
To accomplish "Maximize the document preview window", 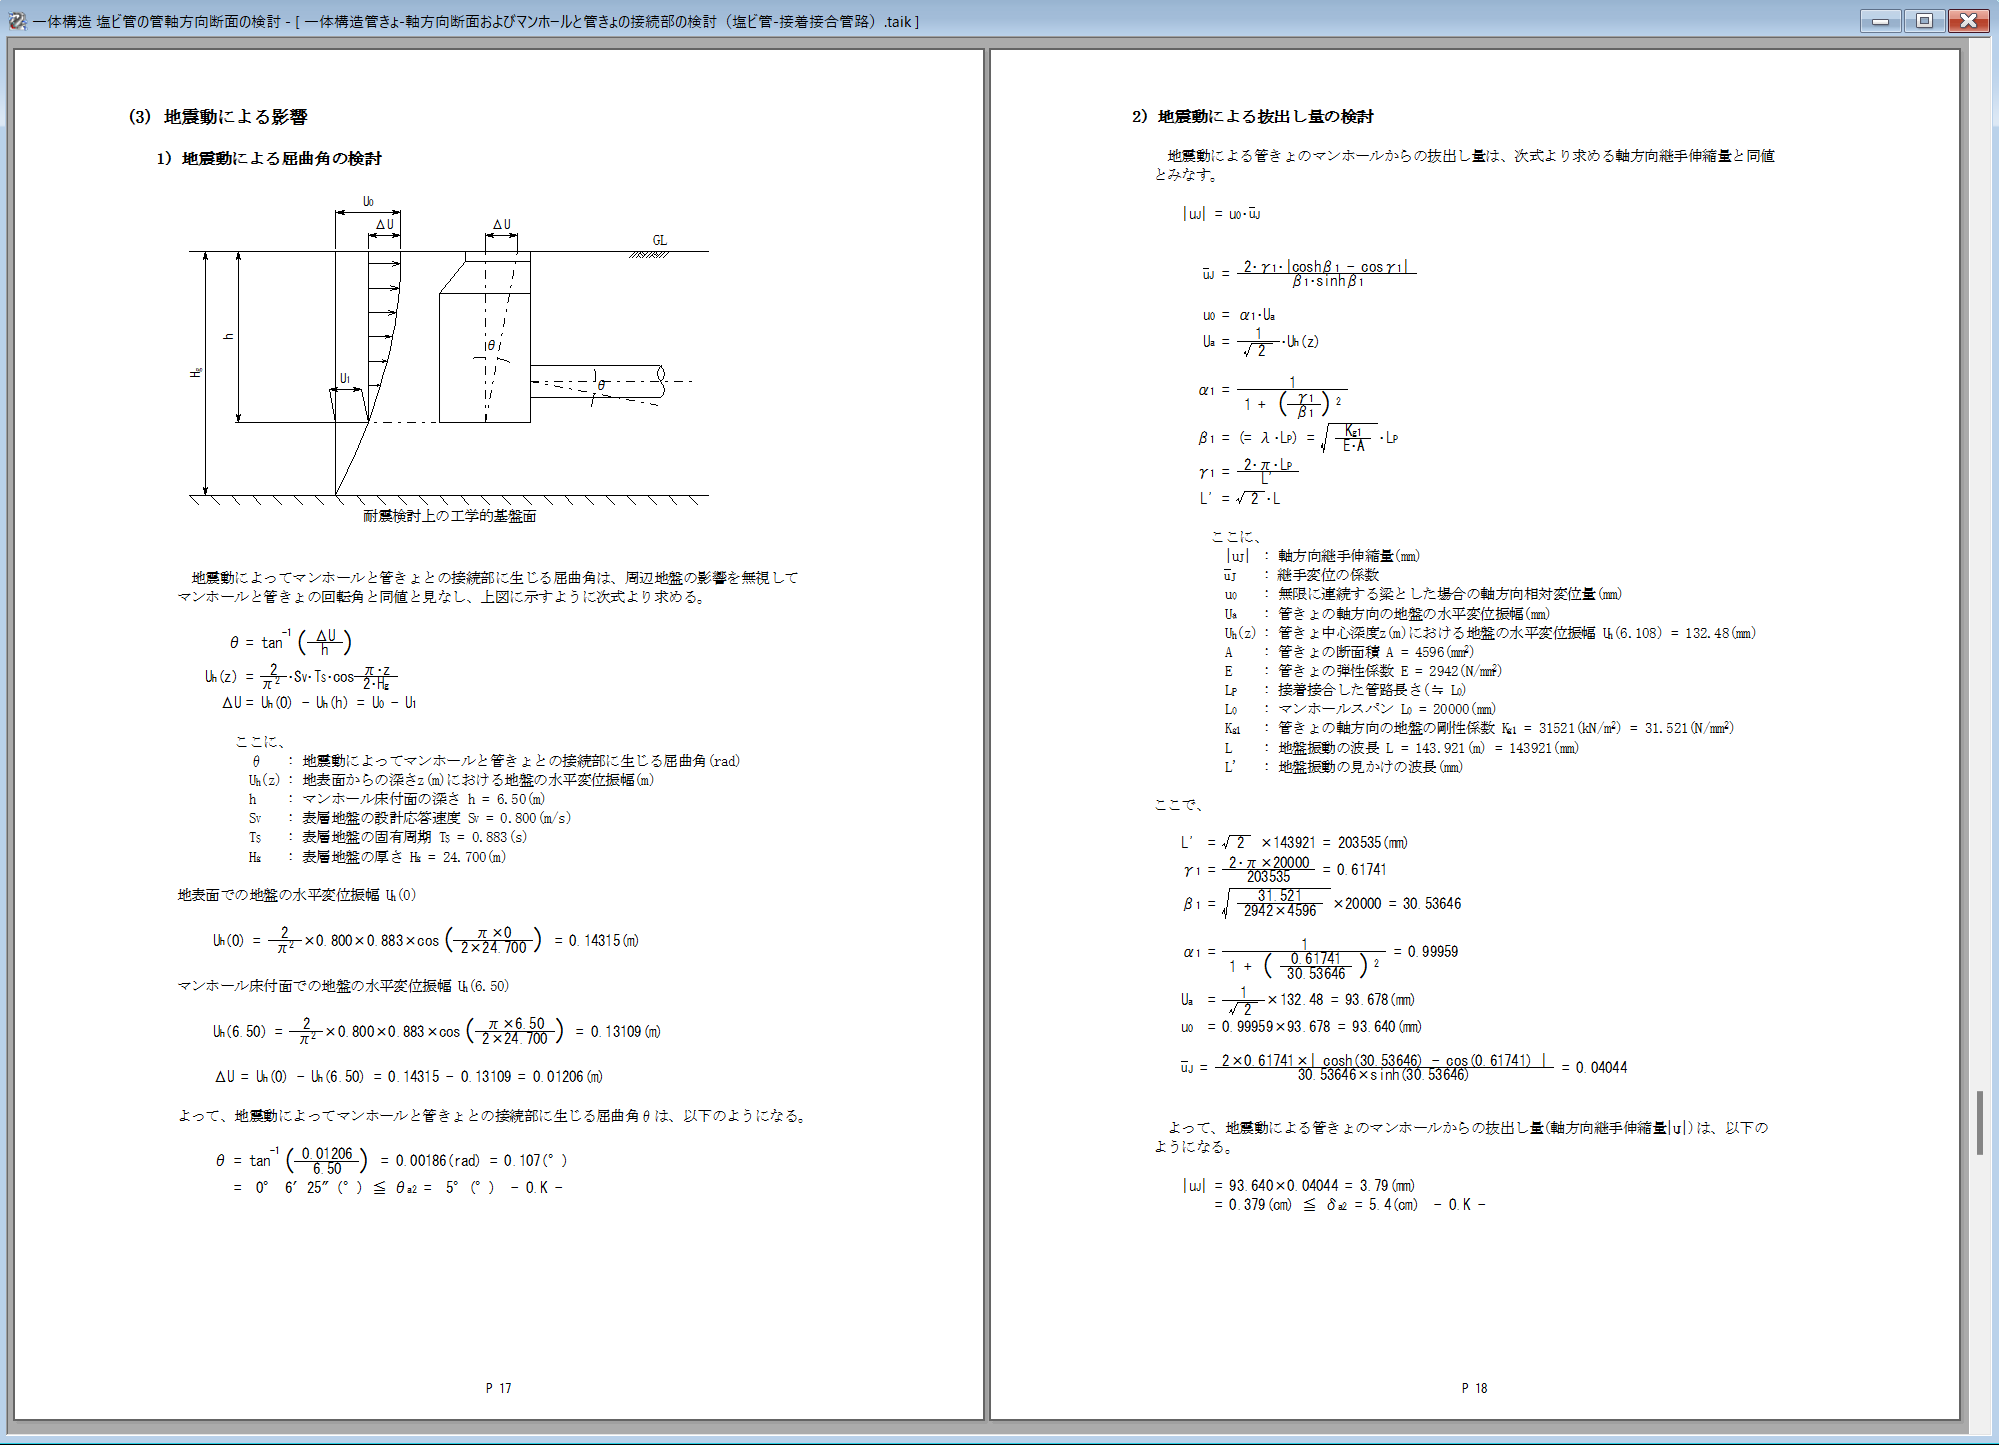I will [1924, 20].
